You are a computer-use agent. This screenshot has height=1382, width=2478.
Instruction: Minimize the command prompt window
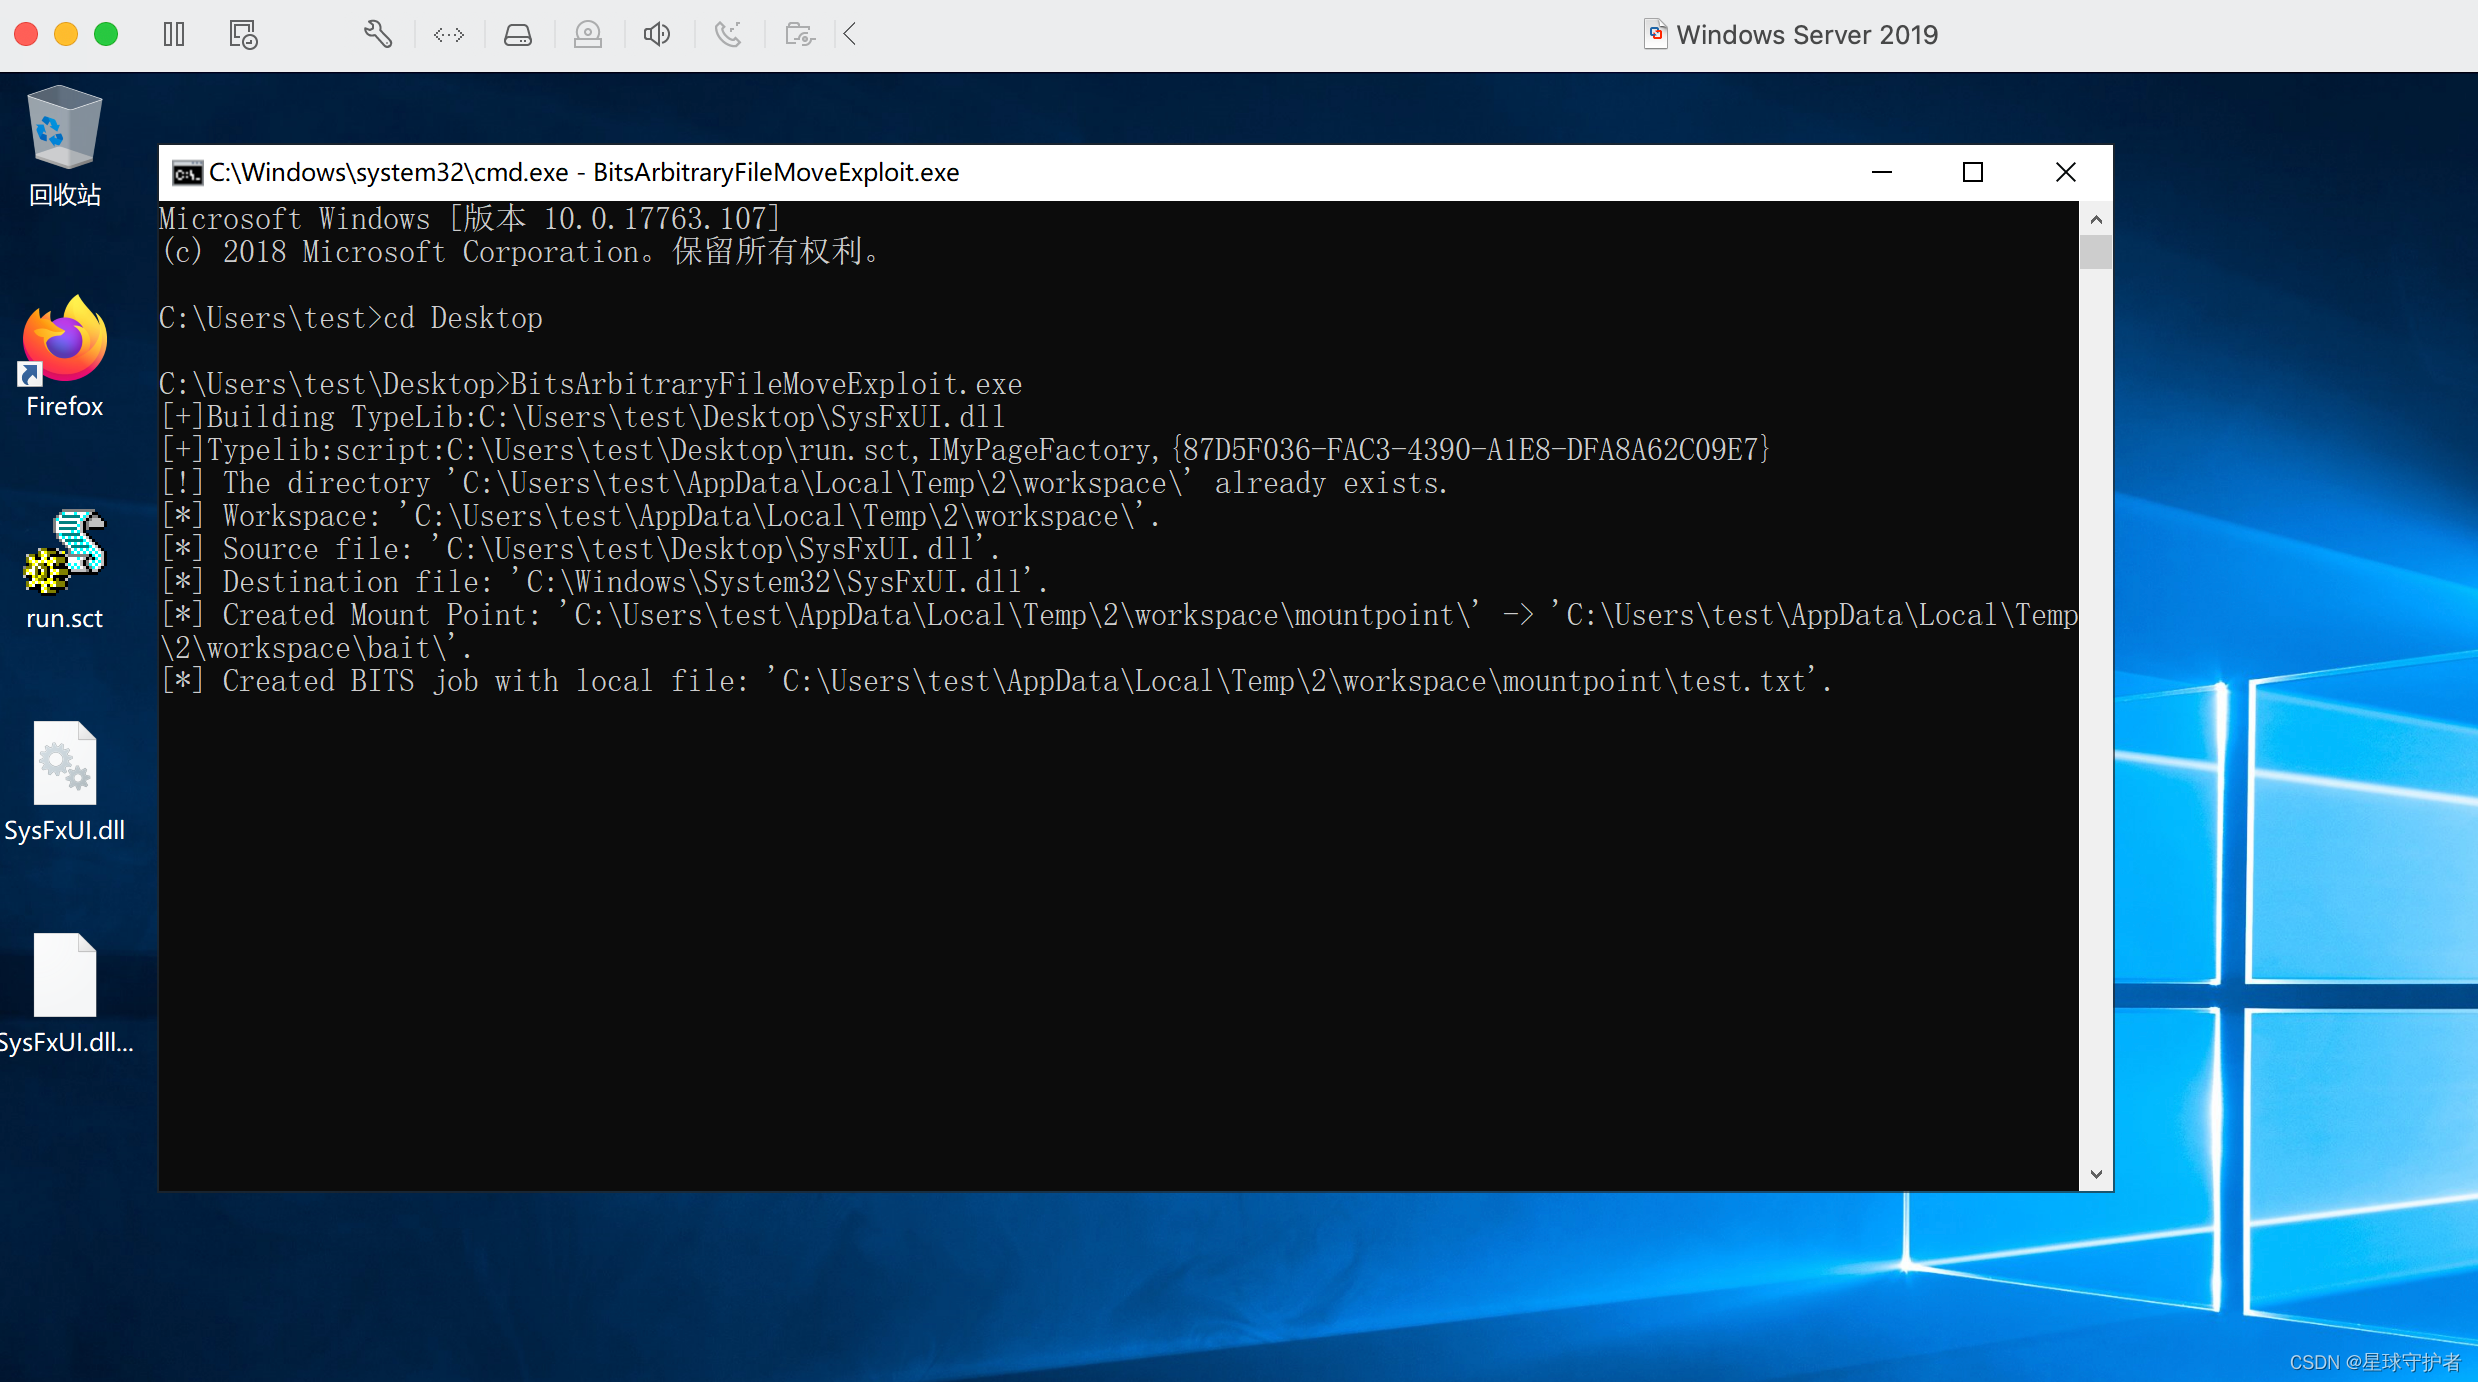pyautogui.click(x=1881, y=172)
